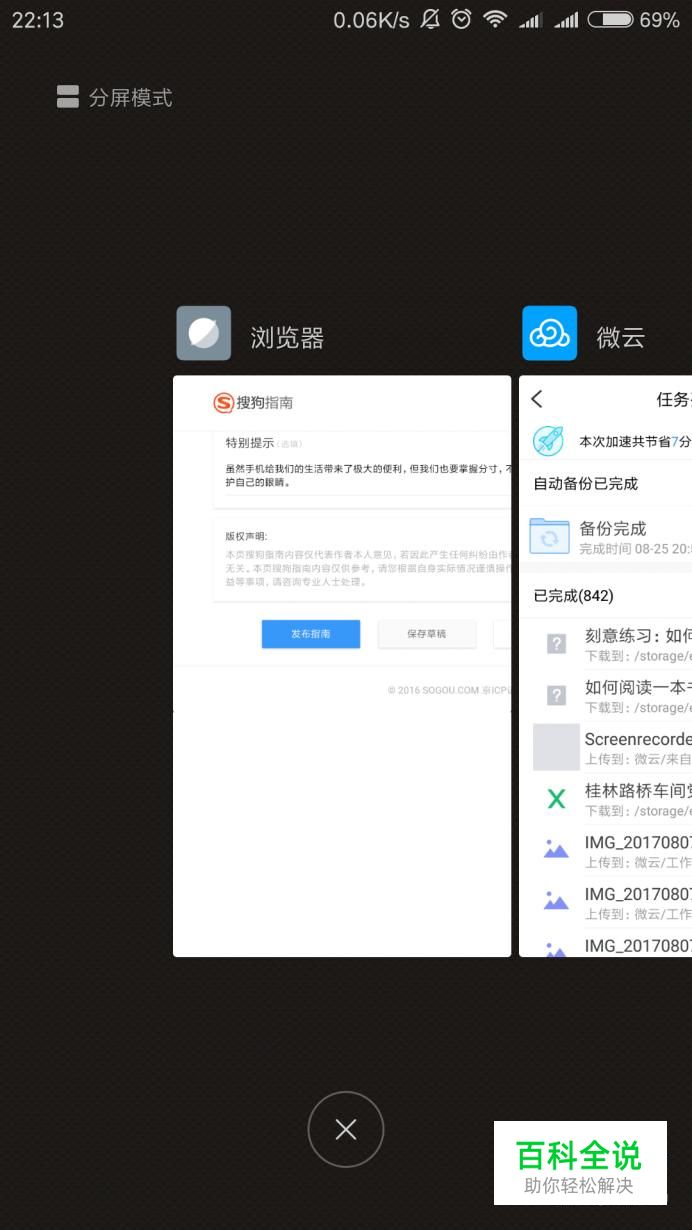Tap unknown-file icon beside 如何阅读一本
The height and width of the screenshot is (1230, 692).
556,695
